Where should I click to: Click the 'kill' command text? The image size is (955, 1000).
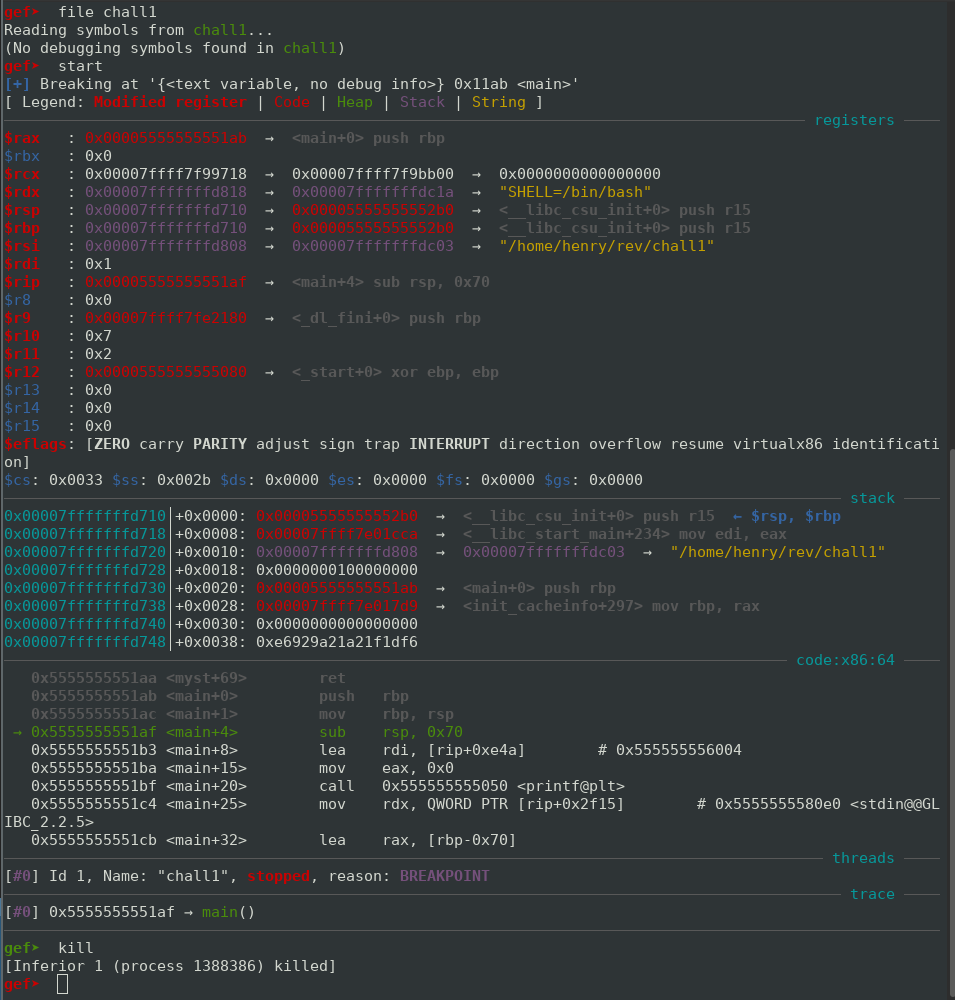point(76,948)
